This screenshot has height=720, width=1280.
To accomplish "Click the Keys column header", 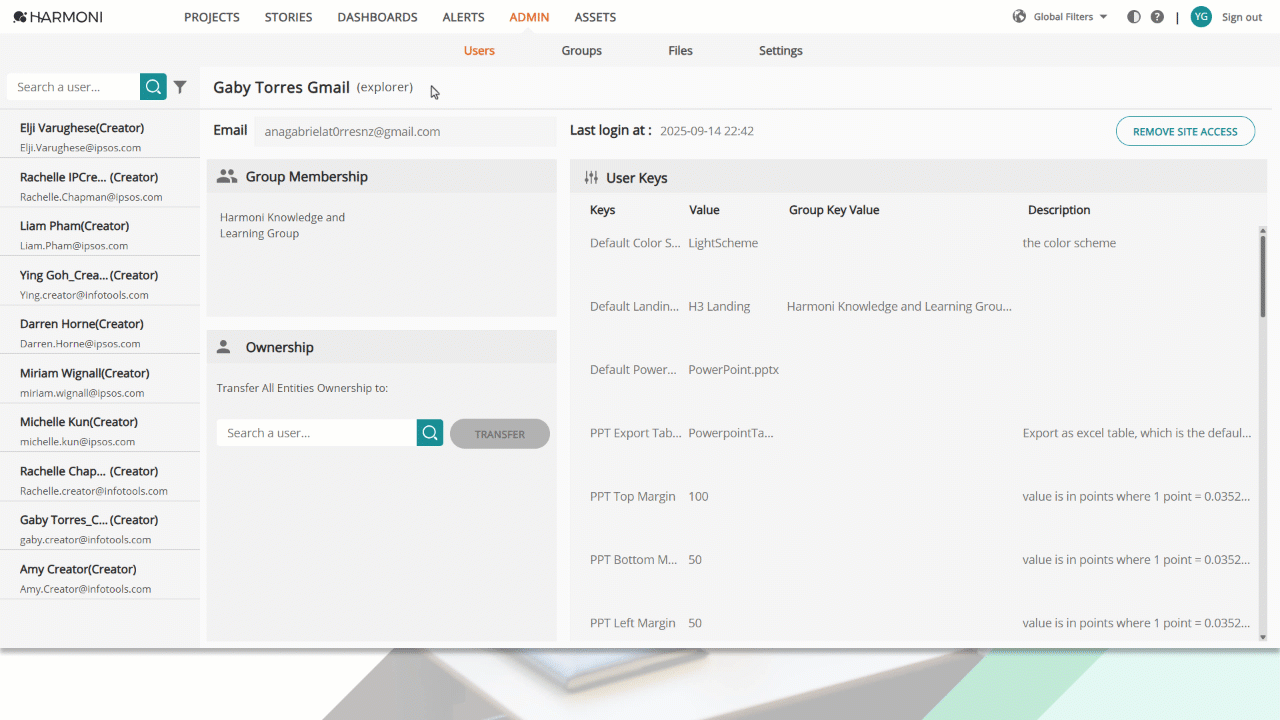I will (603, 210).
